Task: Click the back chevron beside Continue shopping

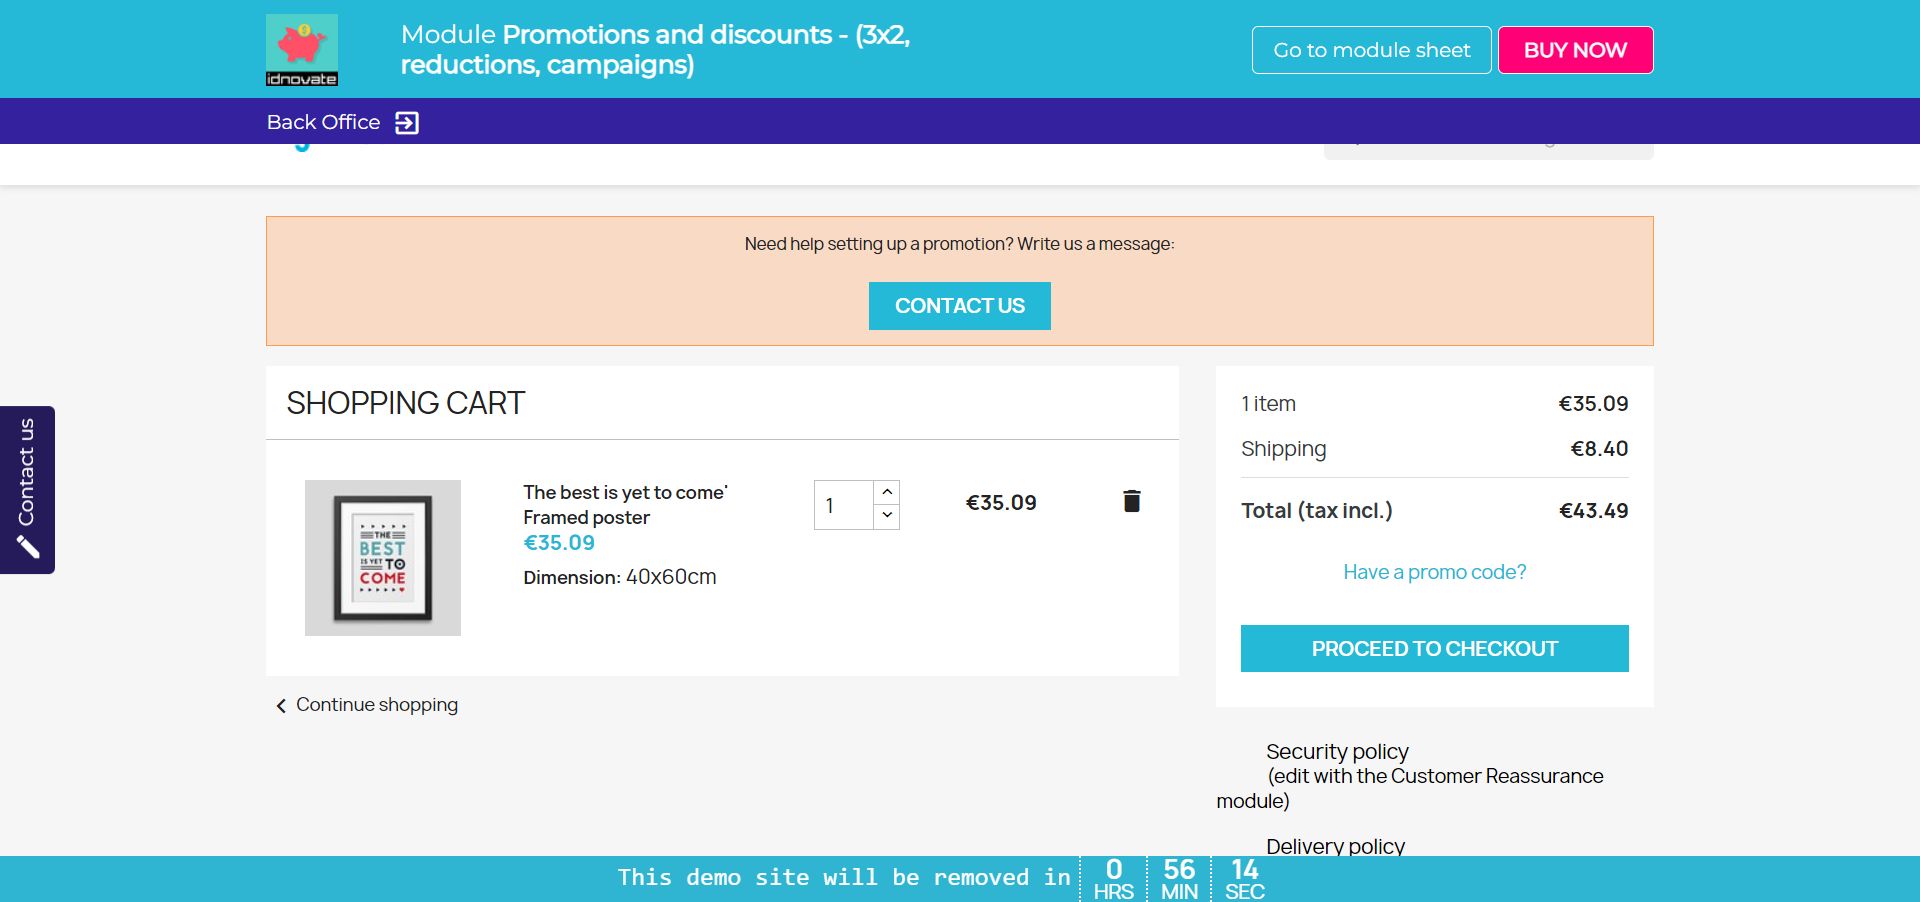Action: point(281,706)
